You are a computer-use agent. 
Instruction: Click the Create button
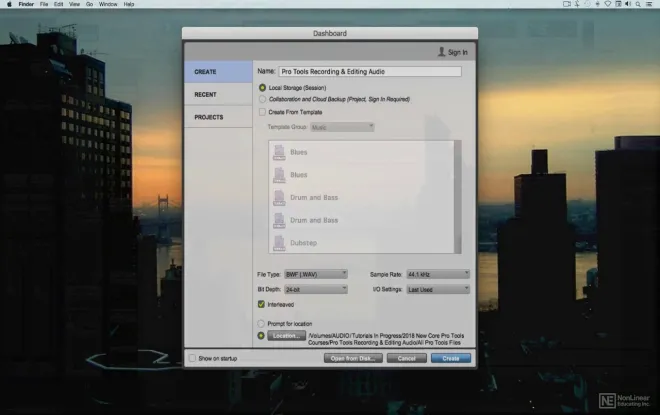point(451,358)
